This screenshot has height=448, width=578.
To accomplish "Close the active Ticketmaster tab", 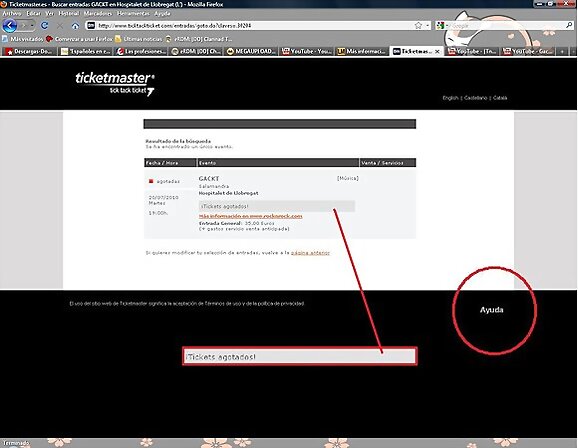I will tap(437, 52).
